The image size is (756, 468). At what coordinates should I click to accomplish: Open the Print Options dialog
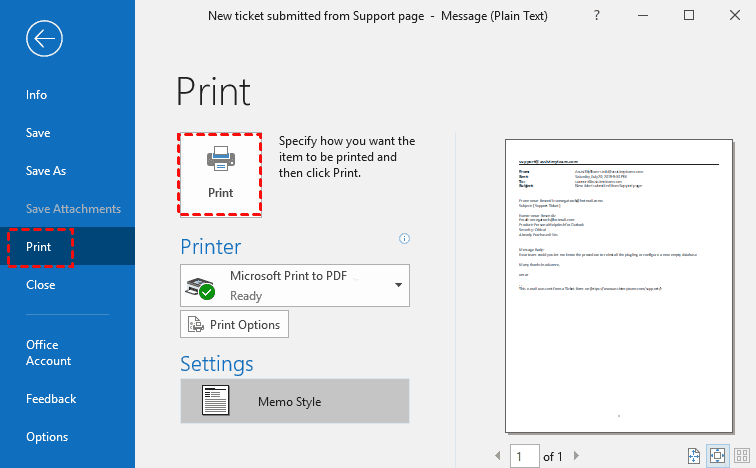click(235, 324)
